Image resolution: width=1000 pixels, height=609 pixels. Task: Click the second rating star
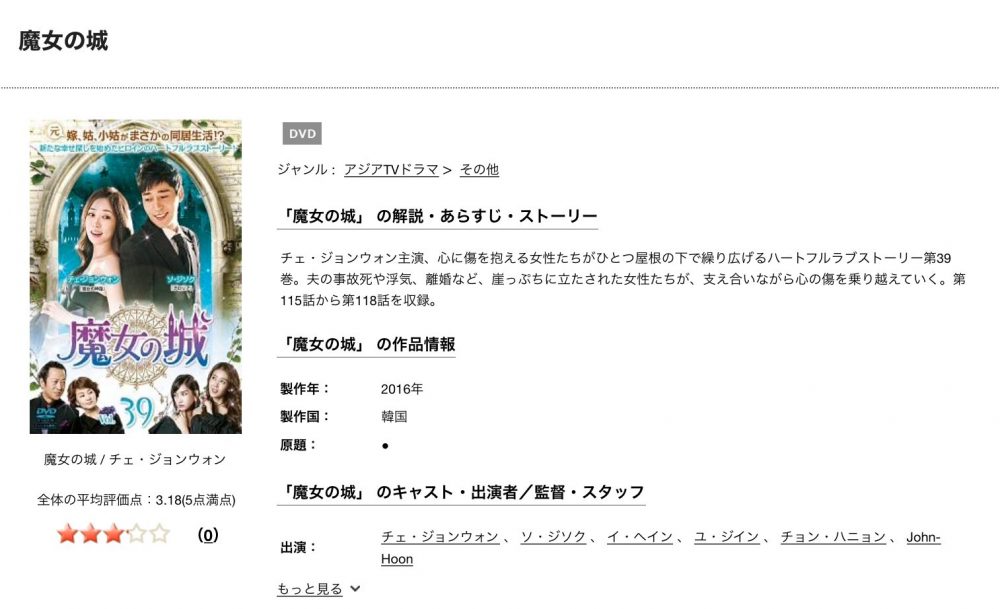click(x=91, y=534)
